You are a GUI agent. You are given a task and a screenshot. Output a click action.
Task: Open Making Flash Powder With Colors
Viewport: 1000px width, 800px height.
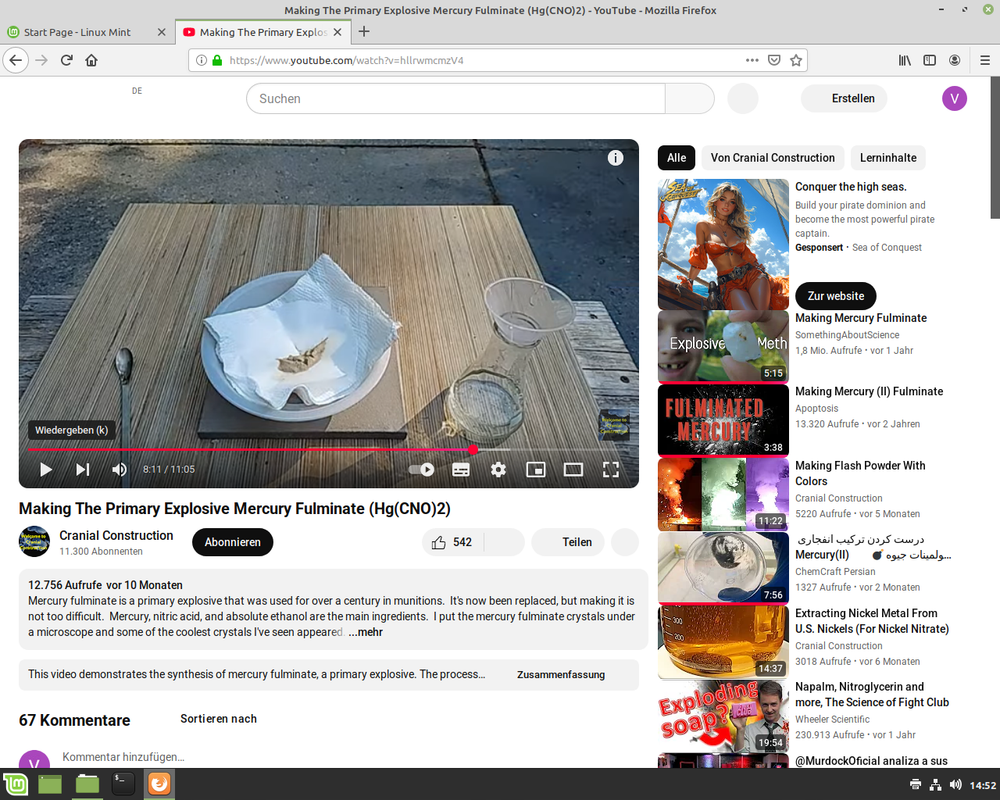pyautogui.click(x=860, y=473)
